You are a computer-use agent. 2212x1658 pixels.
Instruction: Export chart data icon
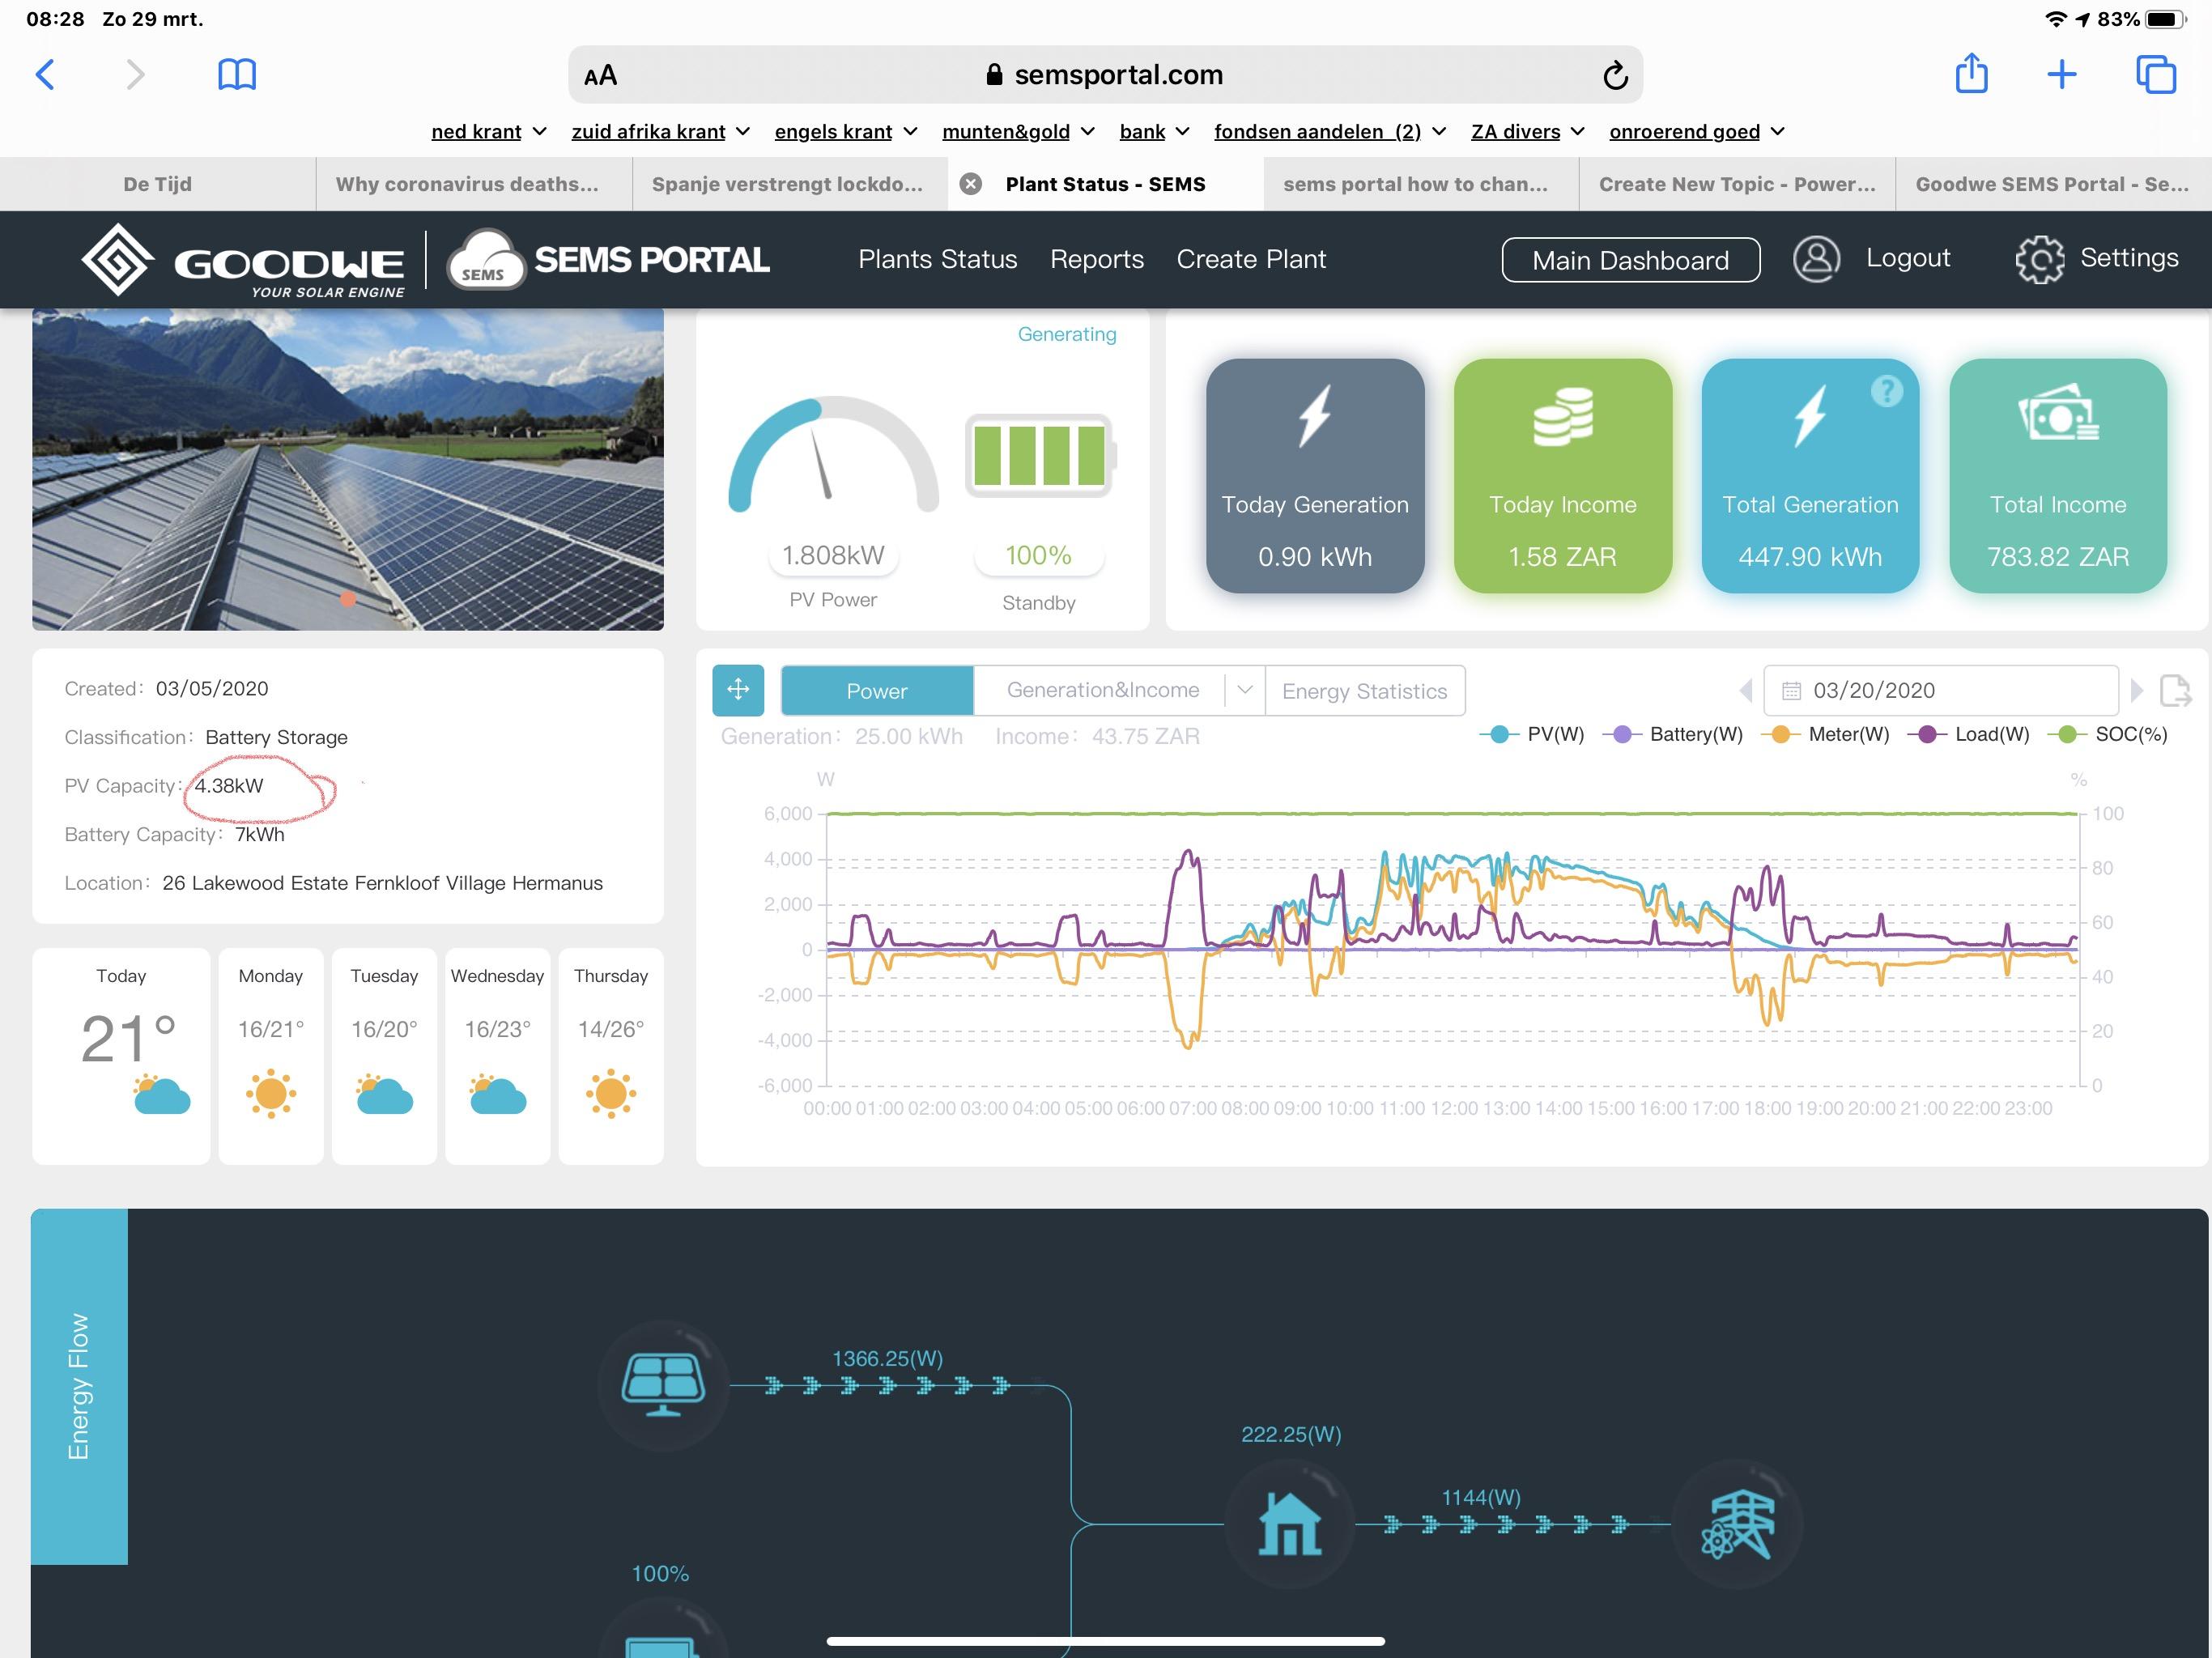[x=2175, y=690]
